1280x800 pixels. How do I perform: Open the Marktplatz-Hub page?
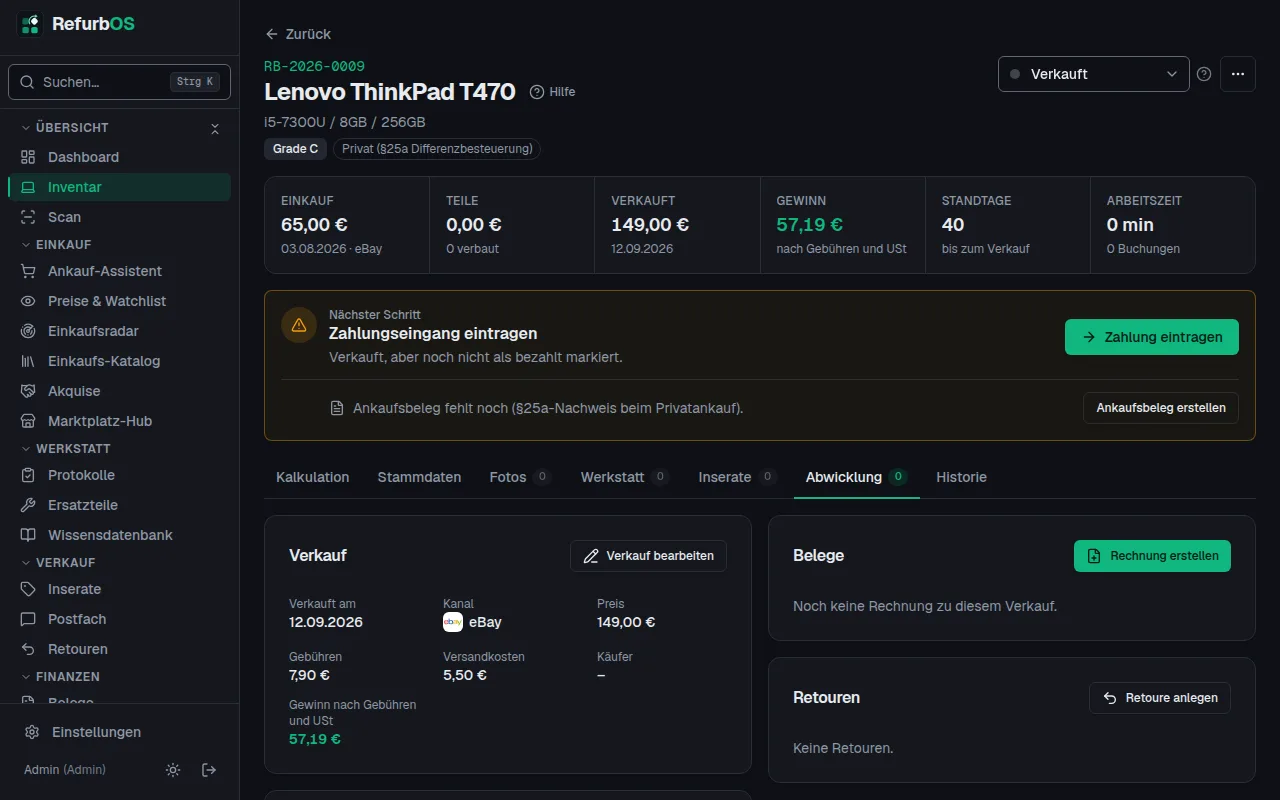[119, 421]
